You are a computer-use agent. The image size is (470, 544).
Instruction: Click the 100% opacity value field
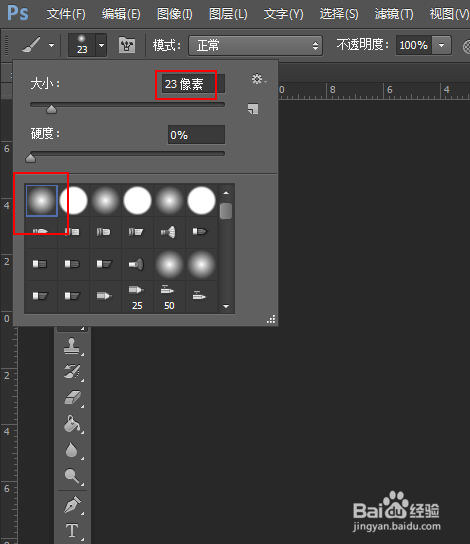tap(413, 45)
